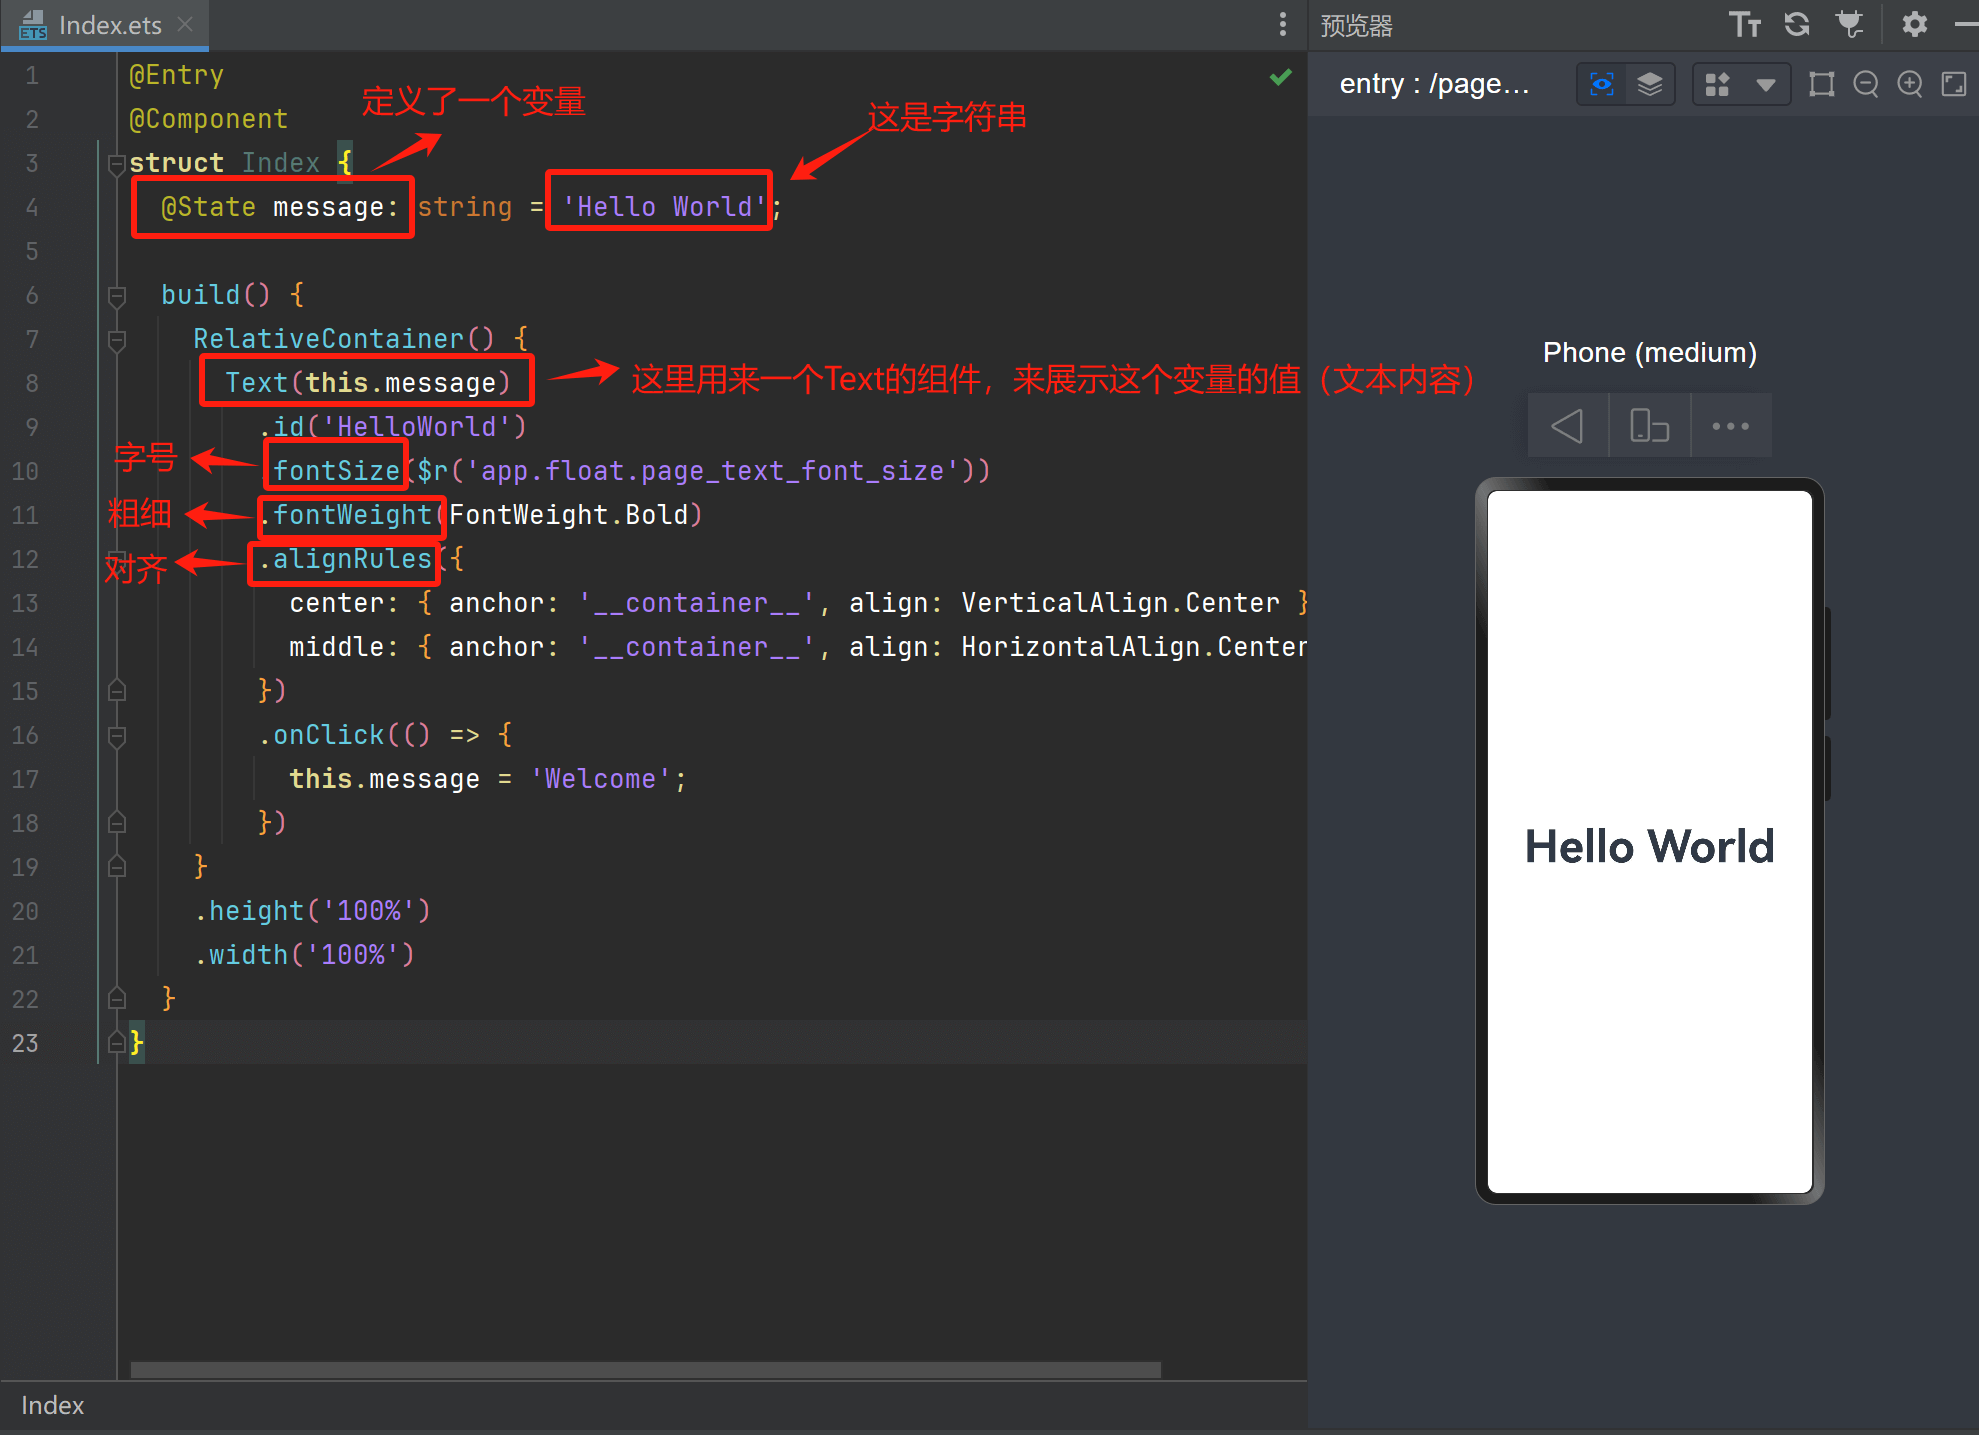Collapse the struct Index fold marker
Viewport: 1979px width, 1435px height.
pyautogui.click(x=117, y=164)
